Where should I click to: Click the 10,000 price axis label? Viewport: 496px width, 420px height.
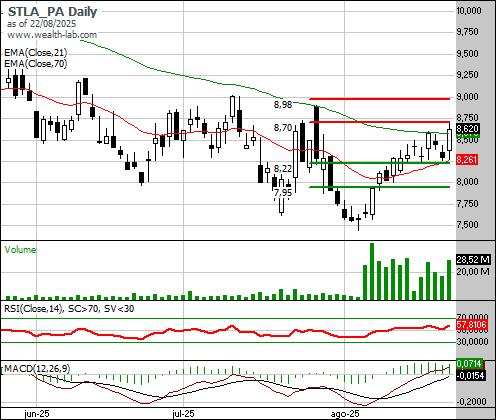469,11
